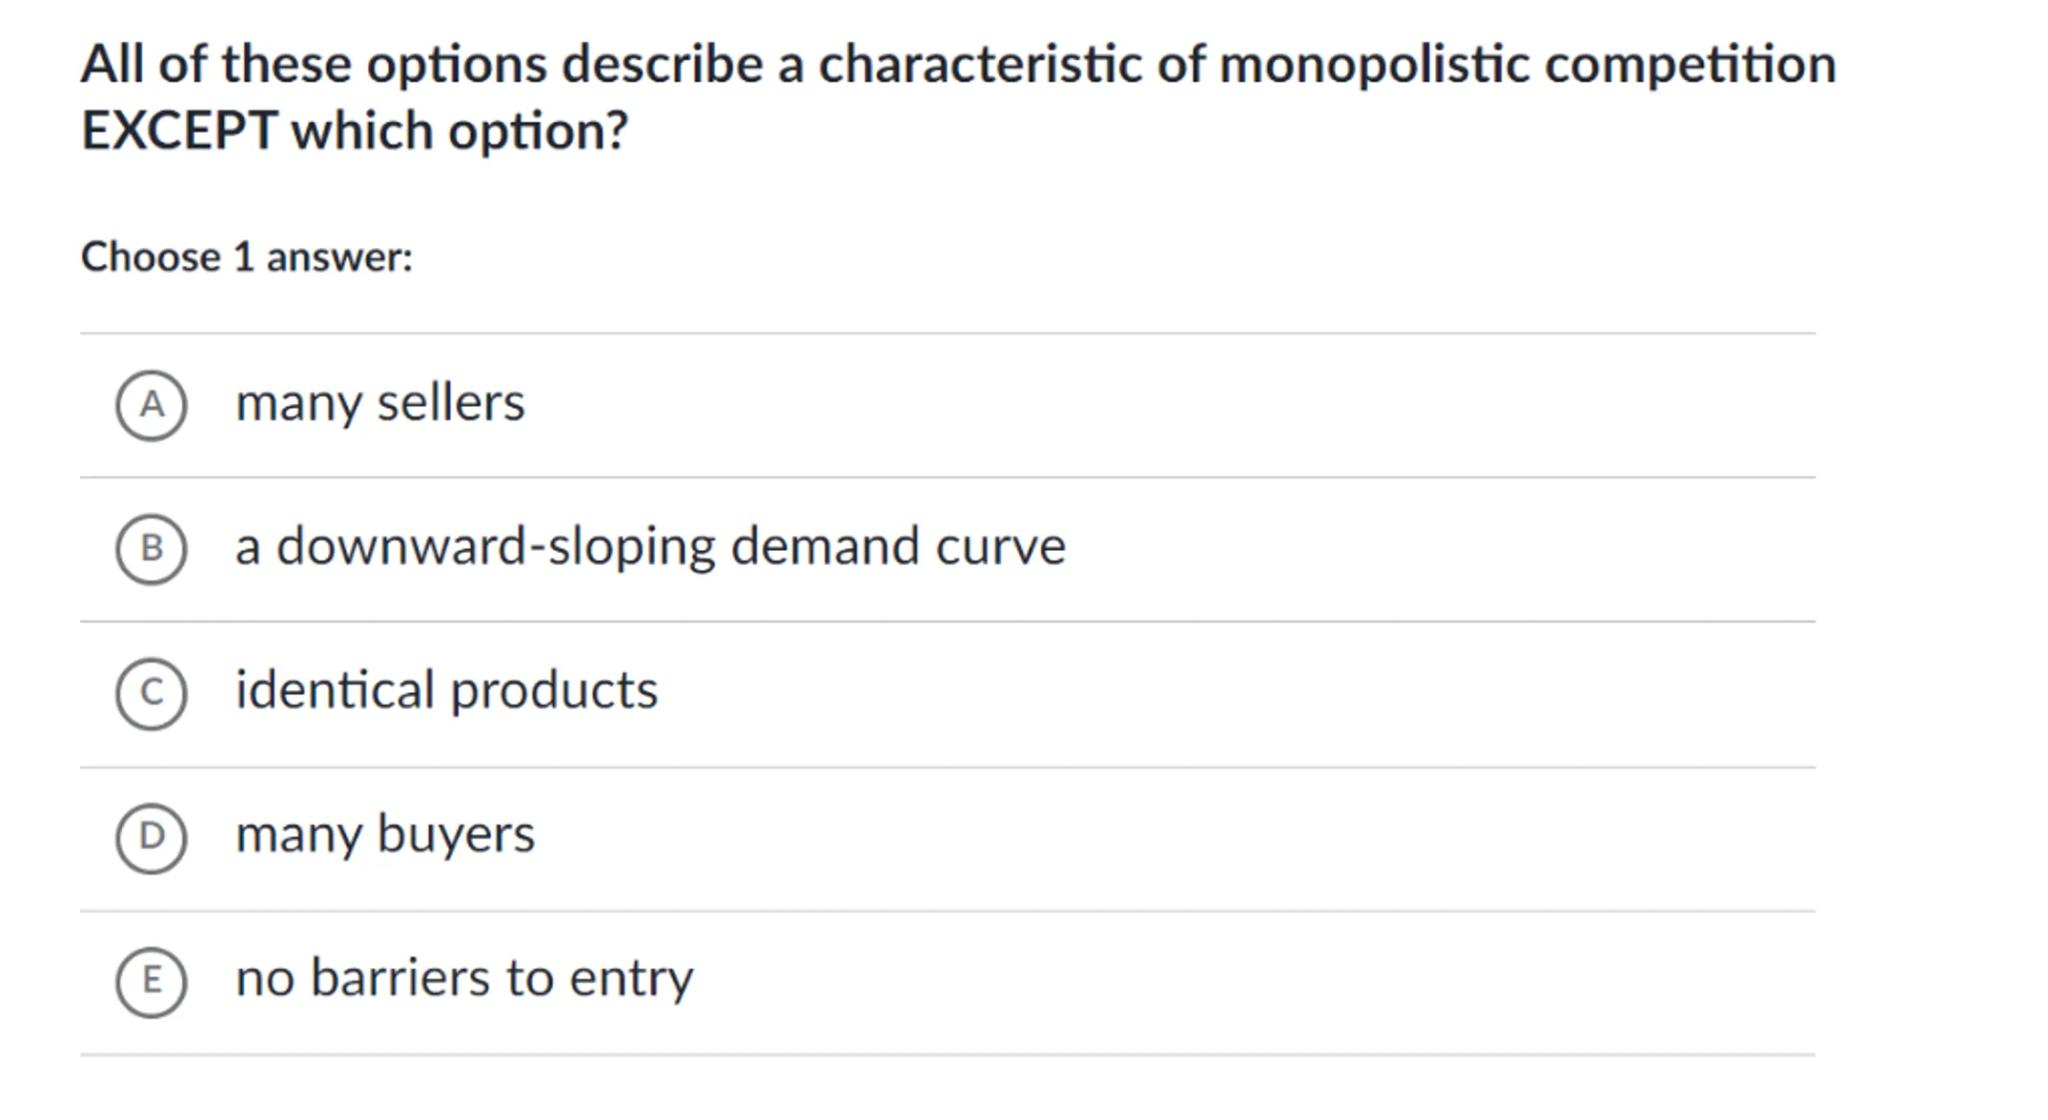Choose the 'identical products' answer text
This screenshot has height=1120, width=2048.
[446, 691]
